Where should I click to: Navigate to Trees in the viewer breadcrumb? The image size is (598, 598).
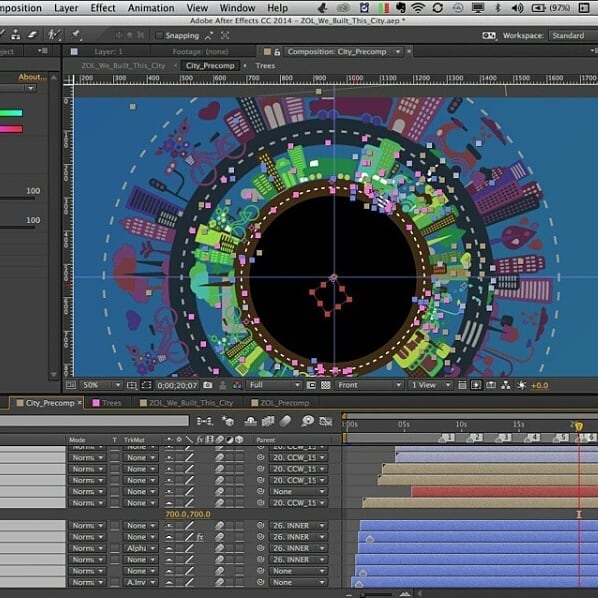tap(265, 66)
